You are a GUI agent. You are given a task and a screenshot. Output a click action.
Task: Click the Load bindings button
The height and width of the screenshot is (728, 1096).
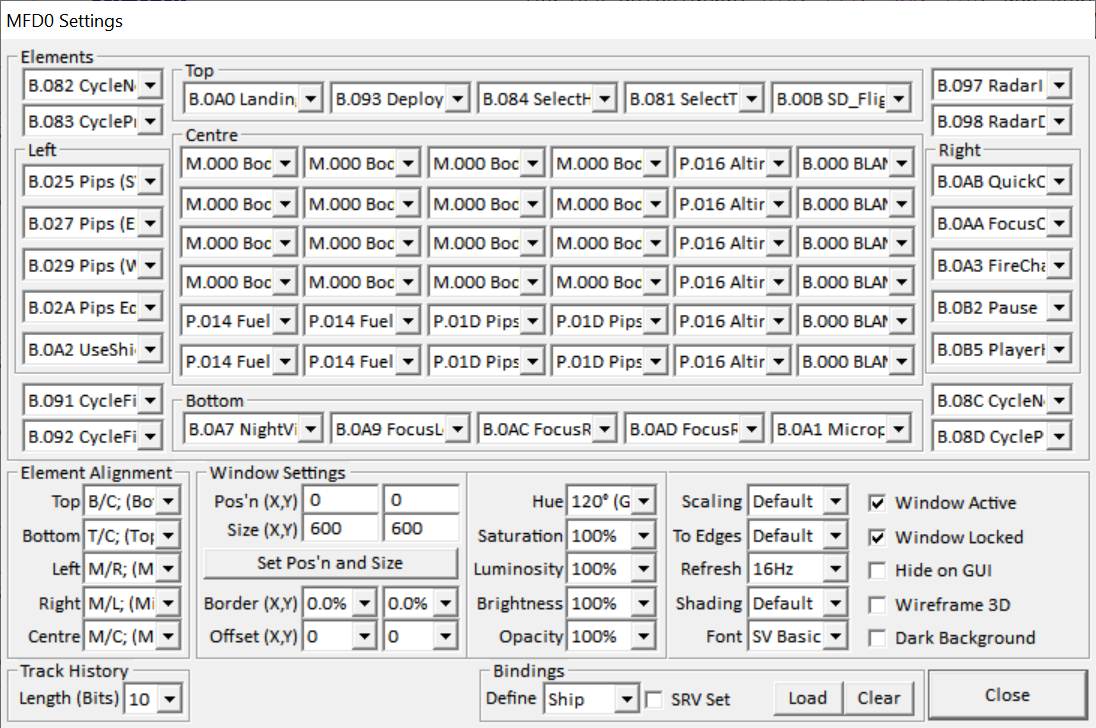(x=807, y=699)
